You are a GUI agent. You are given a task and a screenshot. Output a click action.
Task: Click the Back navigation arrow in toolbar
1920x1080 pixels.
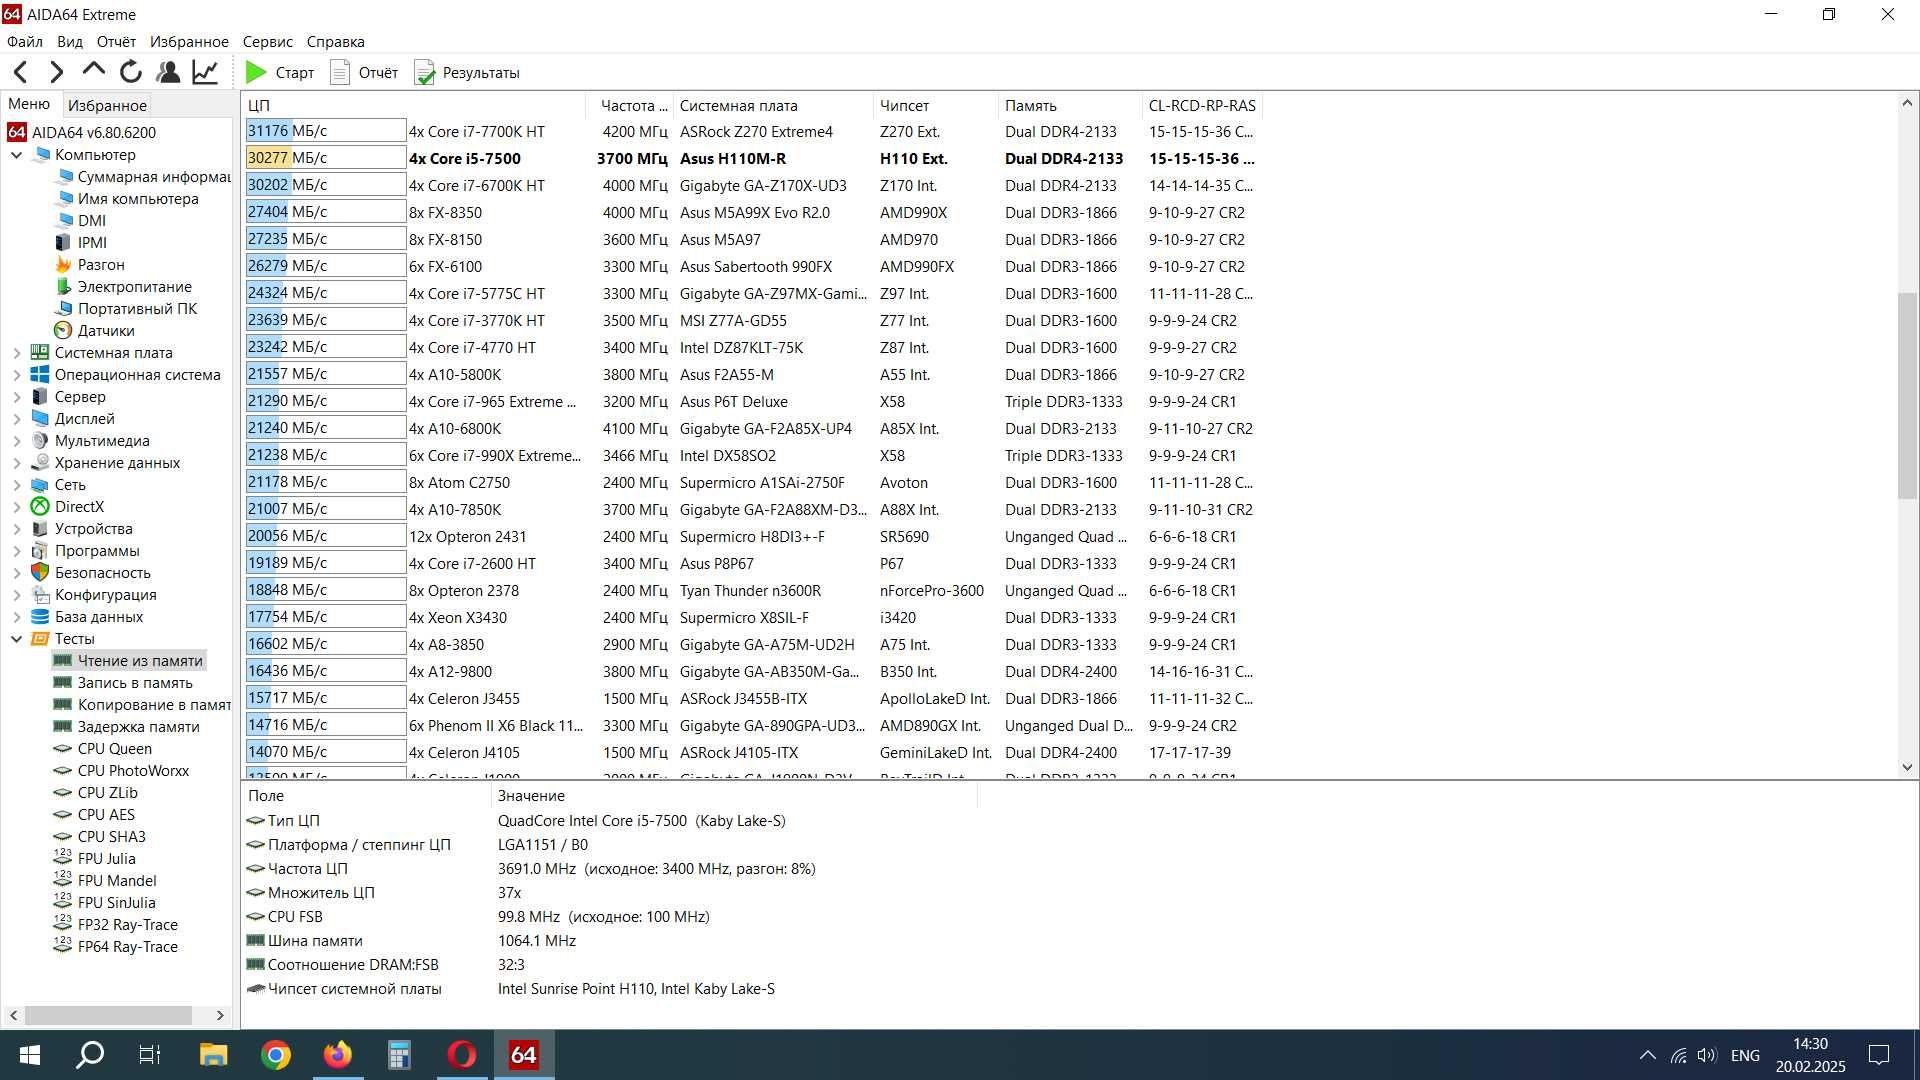click(21, 72)
